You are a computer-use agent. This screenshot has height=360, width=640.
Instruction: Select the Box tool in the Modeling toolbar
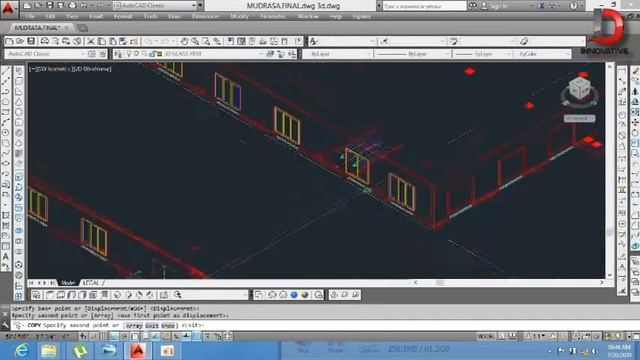[x=19, y=81]
